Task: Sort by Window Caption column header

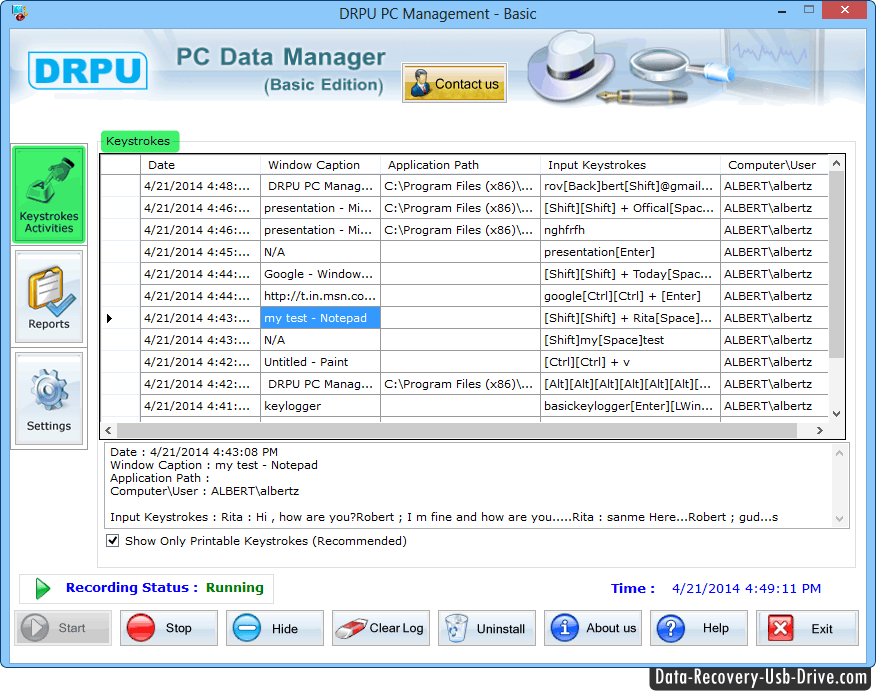Action: point(320,165)
